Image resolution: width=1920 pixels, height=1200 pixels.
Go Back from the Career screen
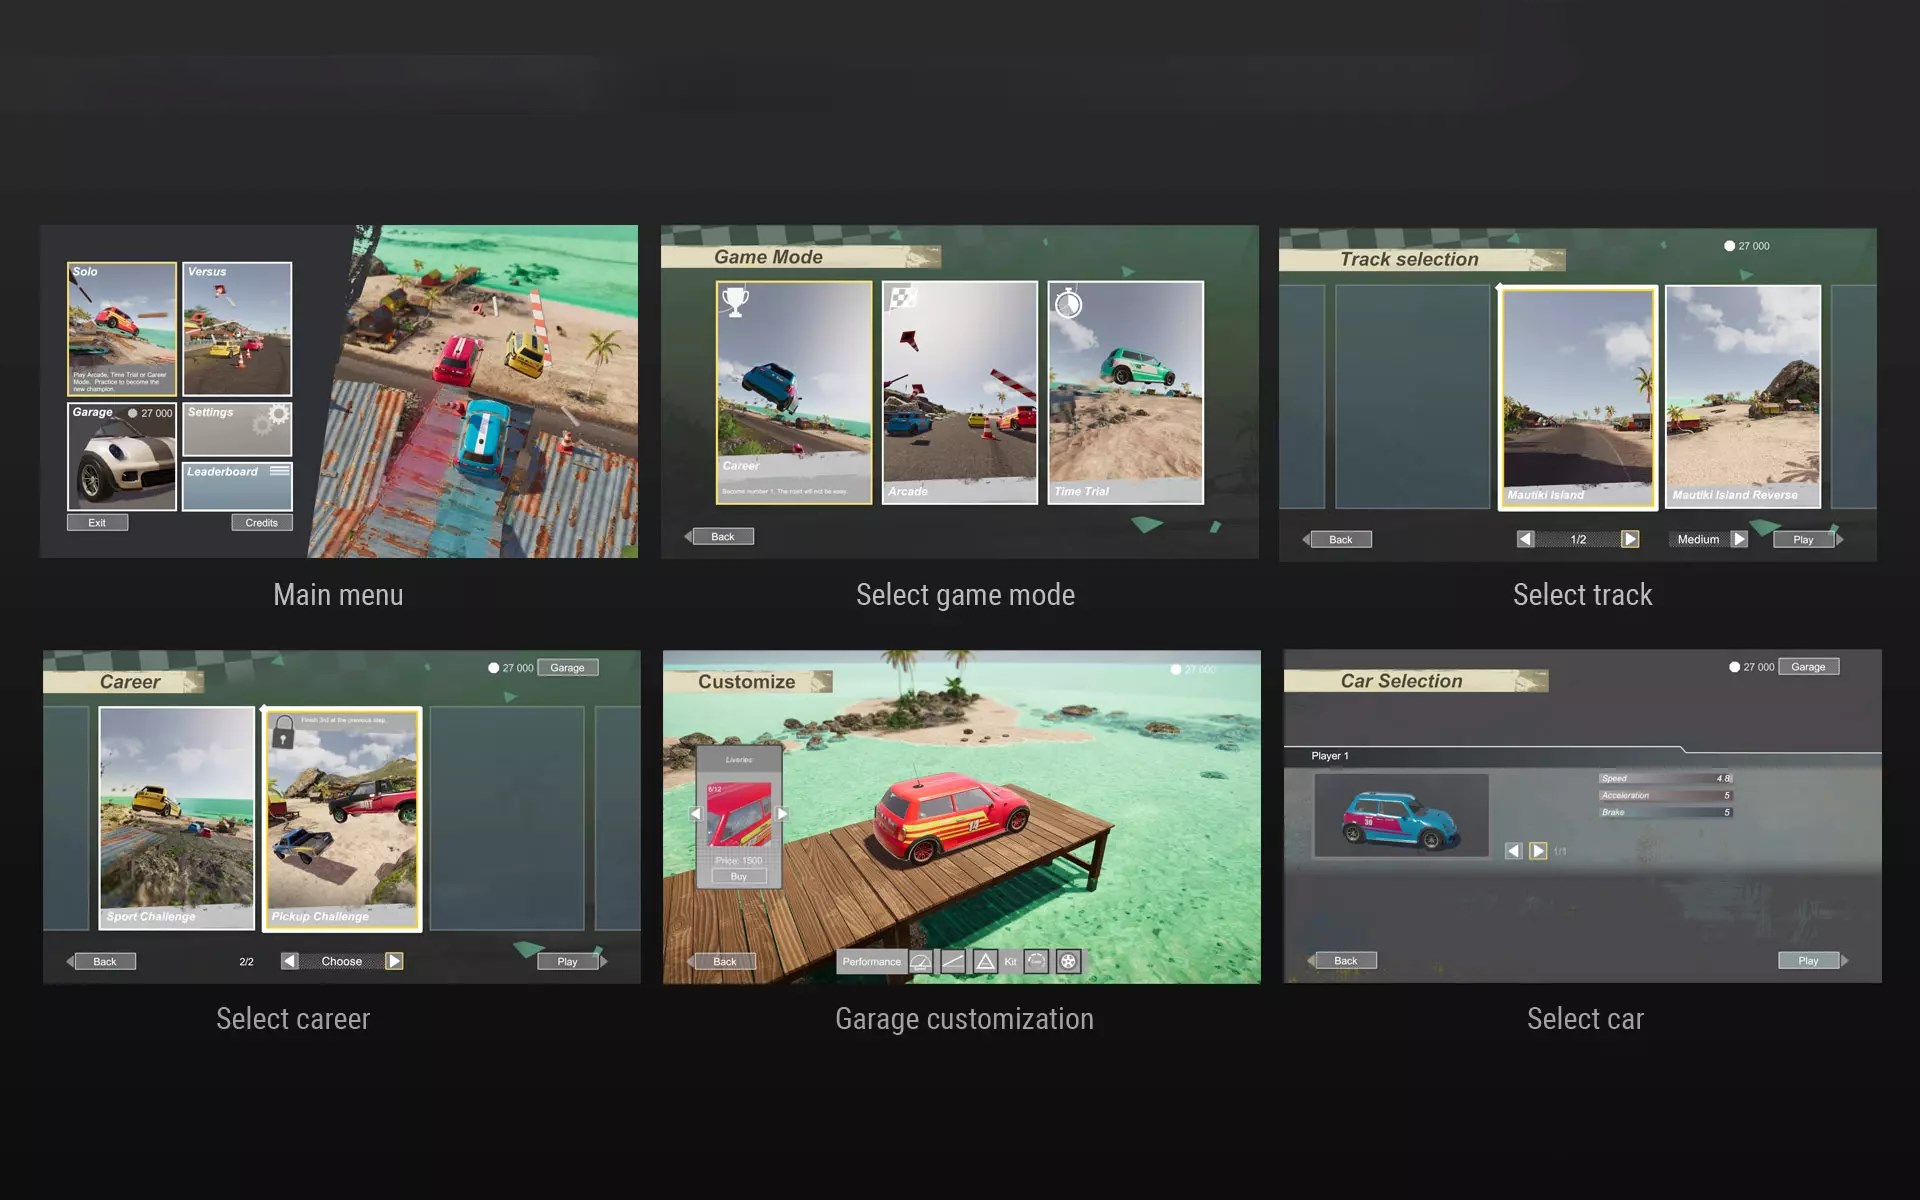coord(104,961)
